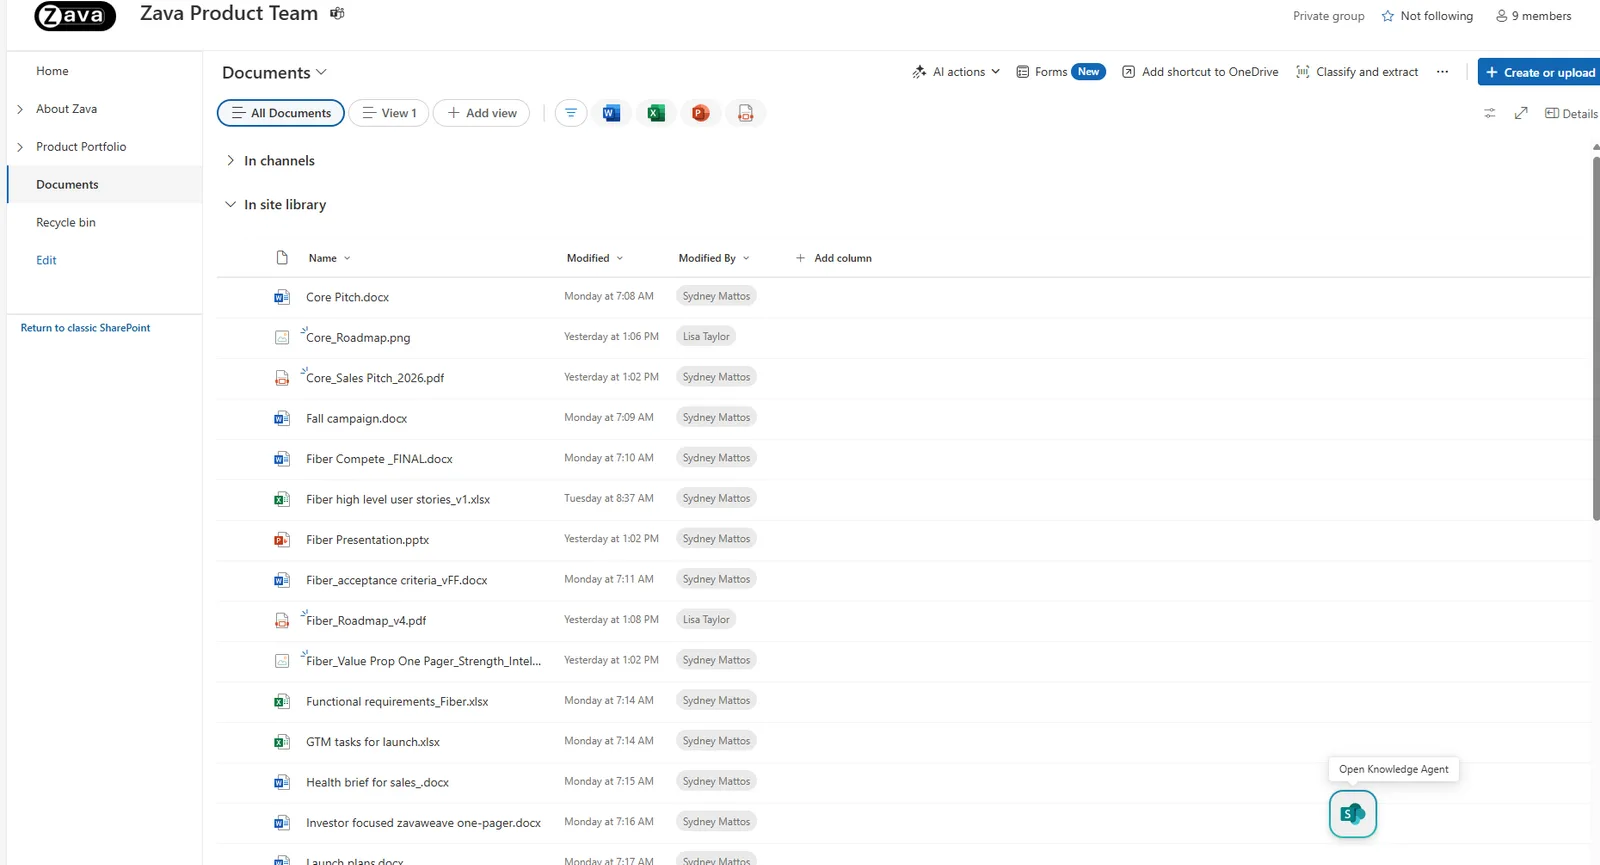Filter documents by PowerPoint files

tap(701, 113)
